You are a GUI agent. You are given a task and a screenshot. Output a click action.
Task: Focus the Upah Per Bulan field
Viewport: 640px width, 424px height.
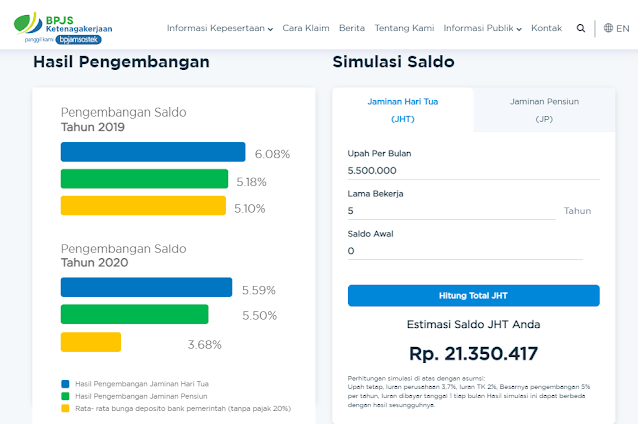473,171
